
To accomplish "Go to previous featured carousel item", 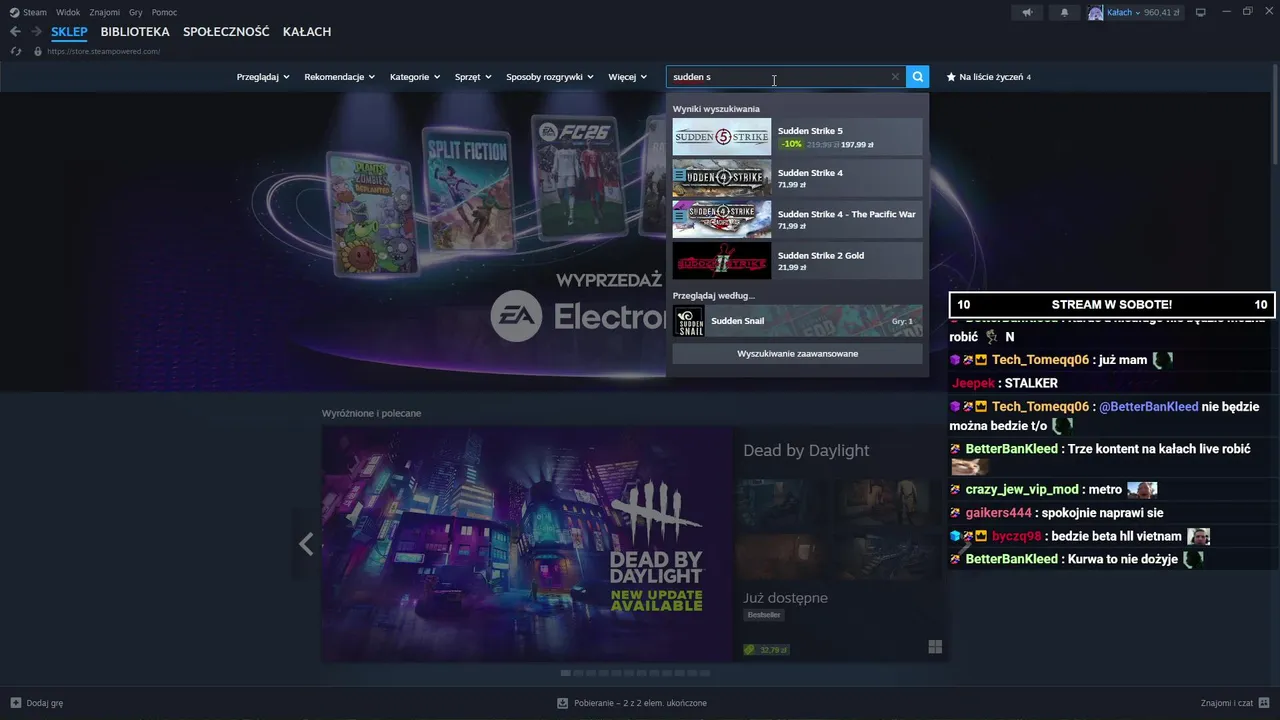I will (306, 544).
